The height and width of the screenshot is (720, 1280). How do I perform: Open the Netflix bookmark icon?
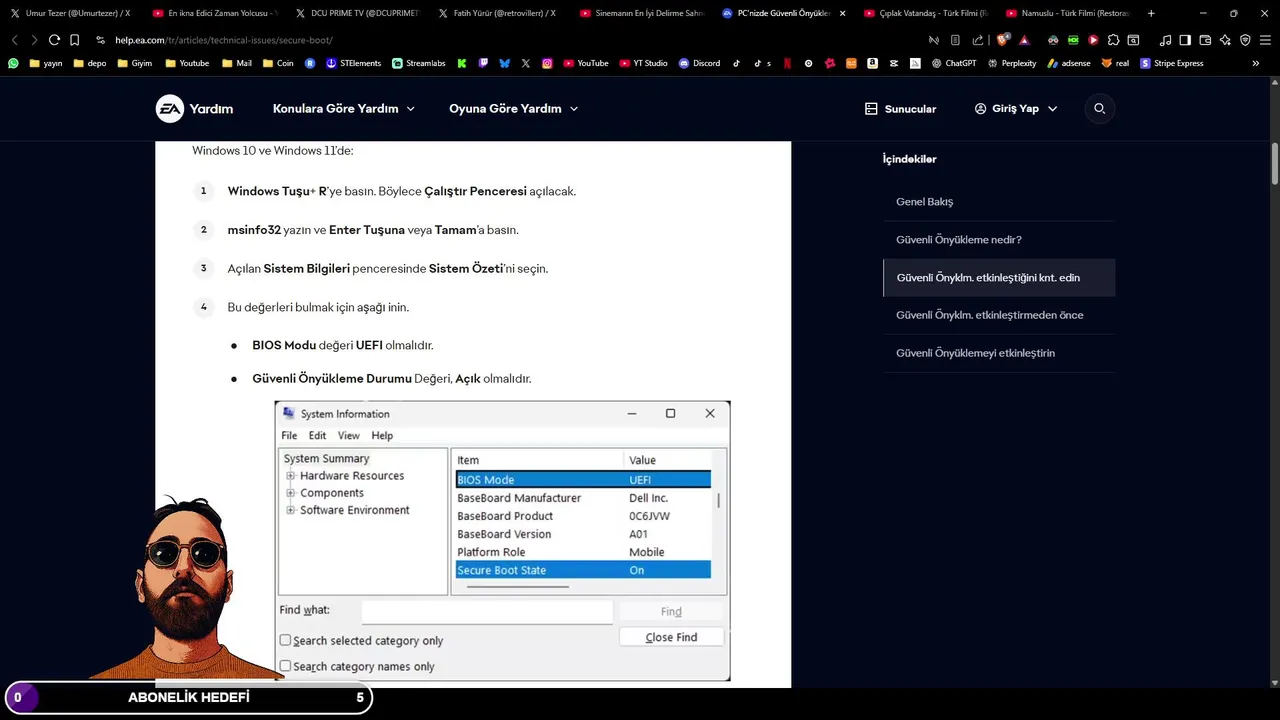(787, 63)
